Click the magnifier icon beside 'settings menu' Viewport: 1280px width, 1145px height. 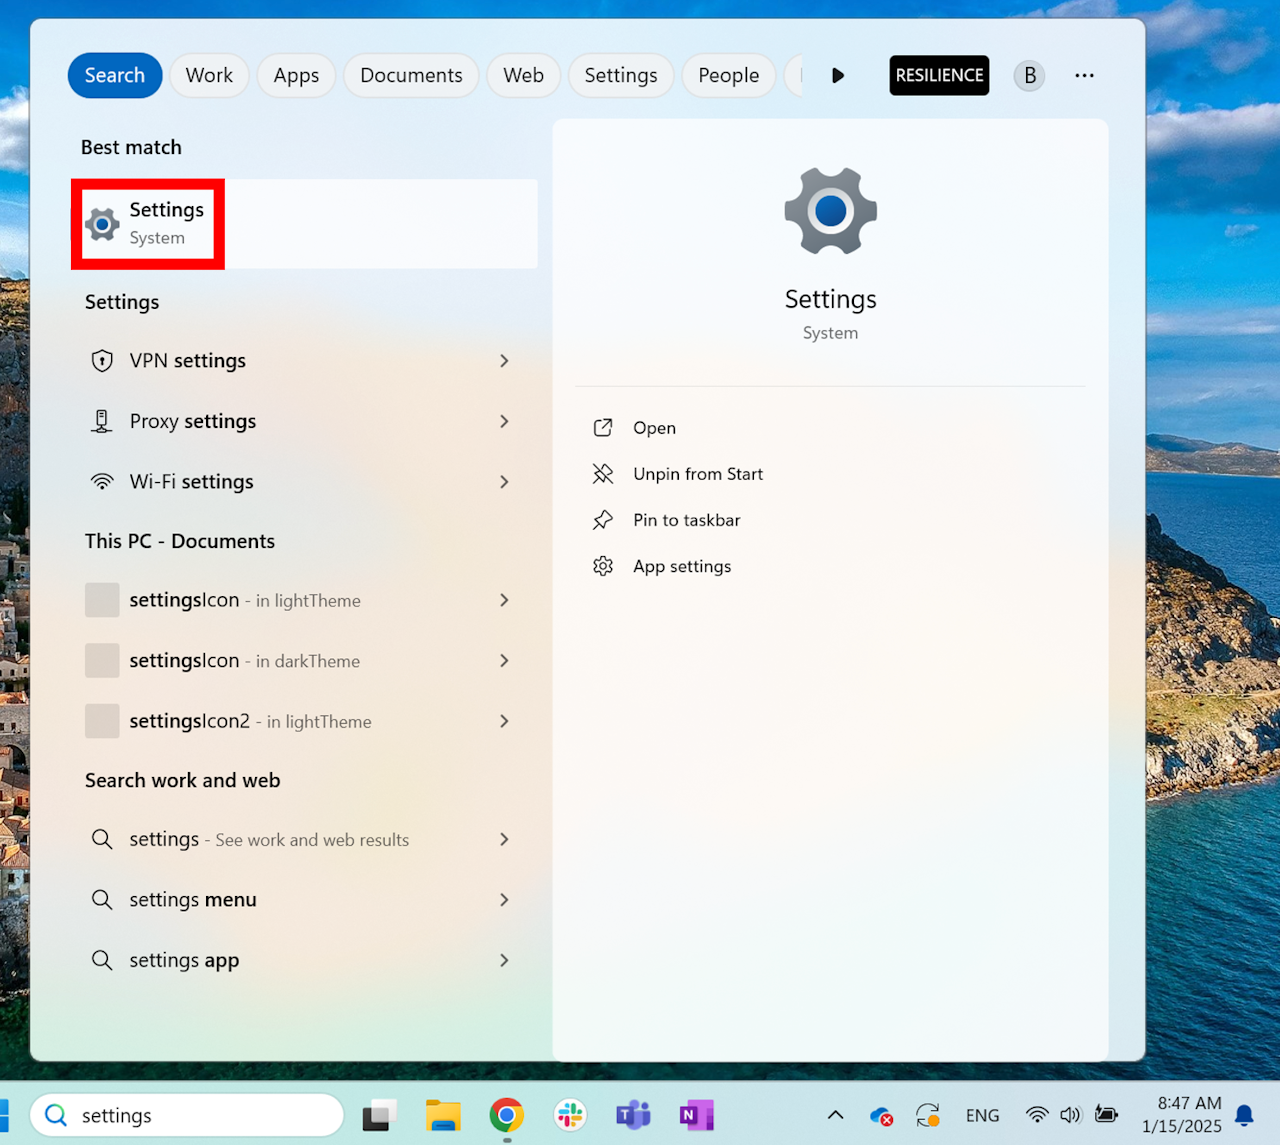(102, 900)
